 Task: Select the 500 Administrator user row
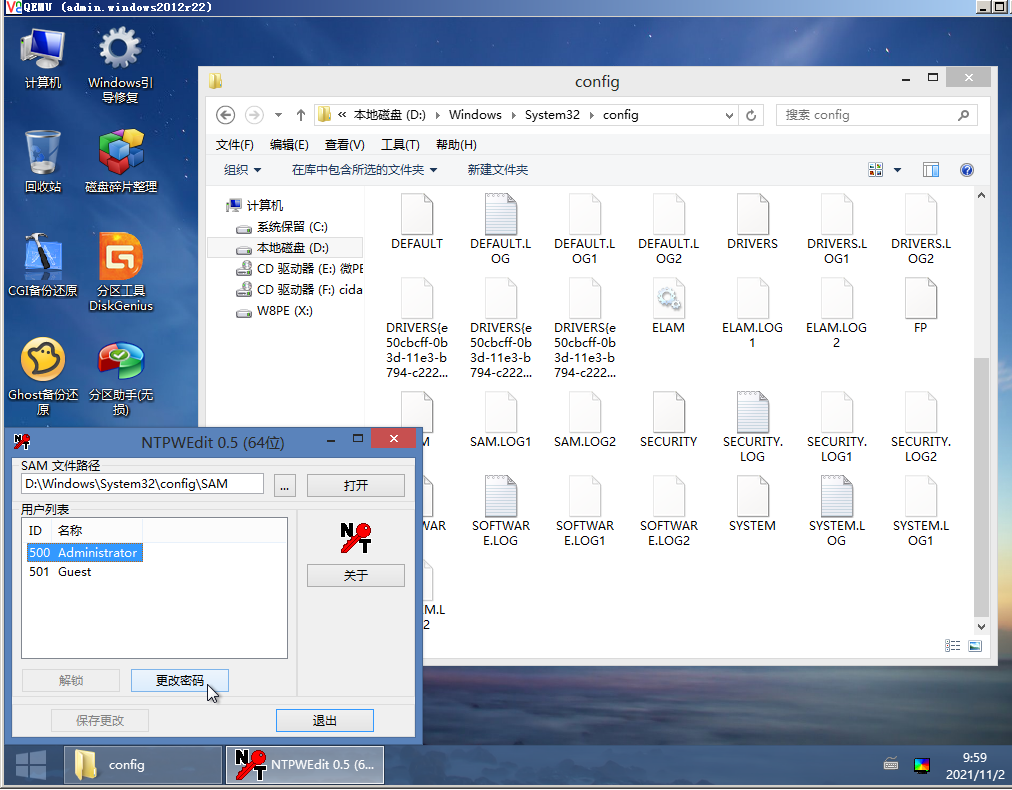click(85, 552)
